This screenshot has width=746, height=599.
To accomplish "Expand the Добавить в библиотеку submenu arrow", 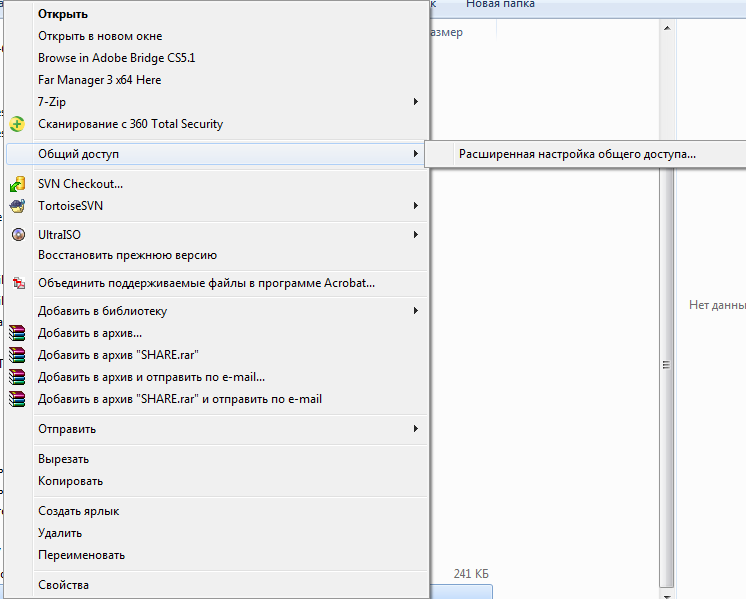I will coord(416,311).
